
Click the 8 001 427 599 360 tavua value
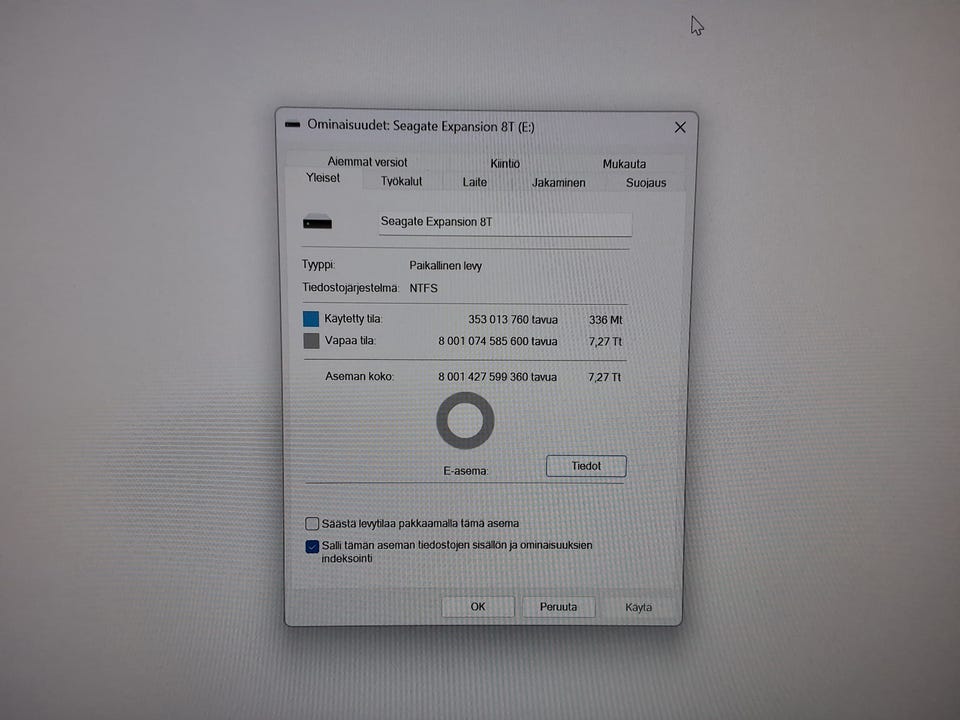tap(497, 377)
